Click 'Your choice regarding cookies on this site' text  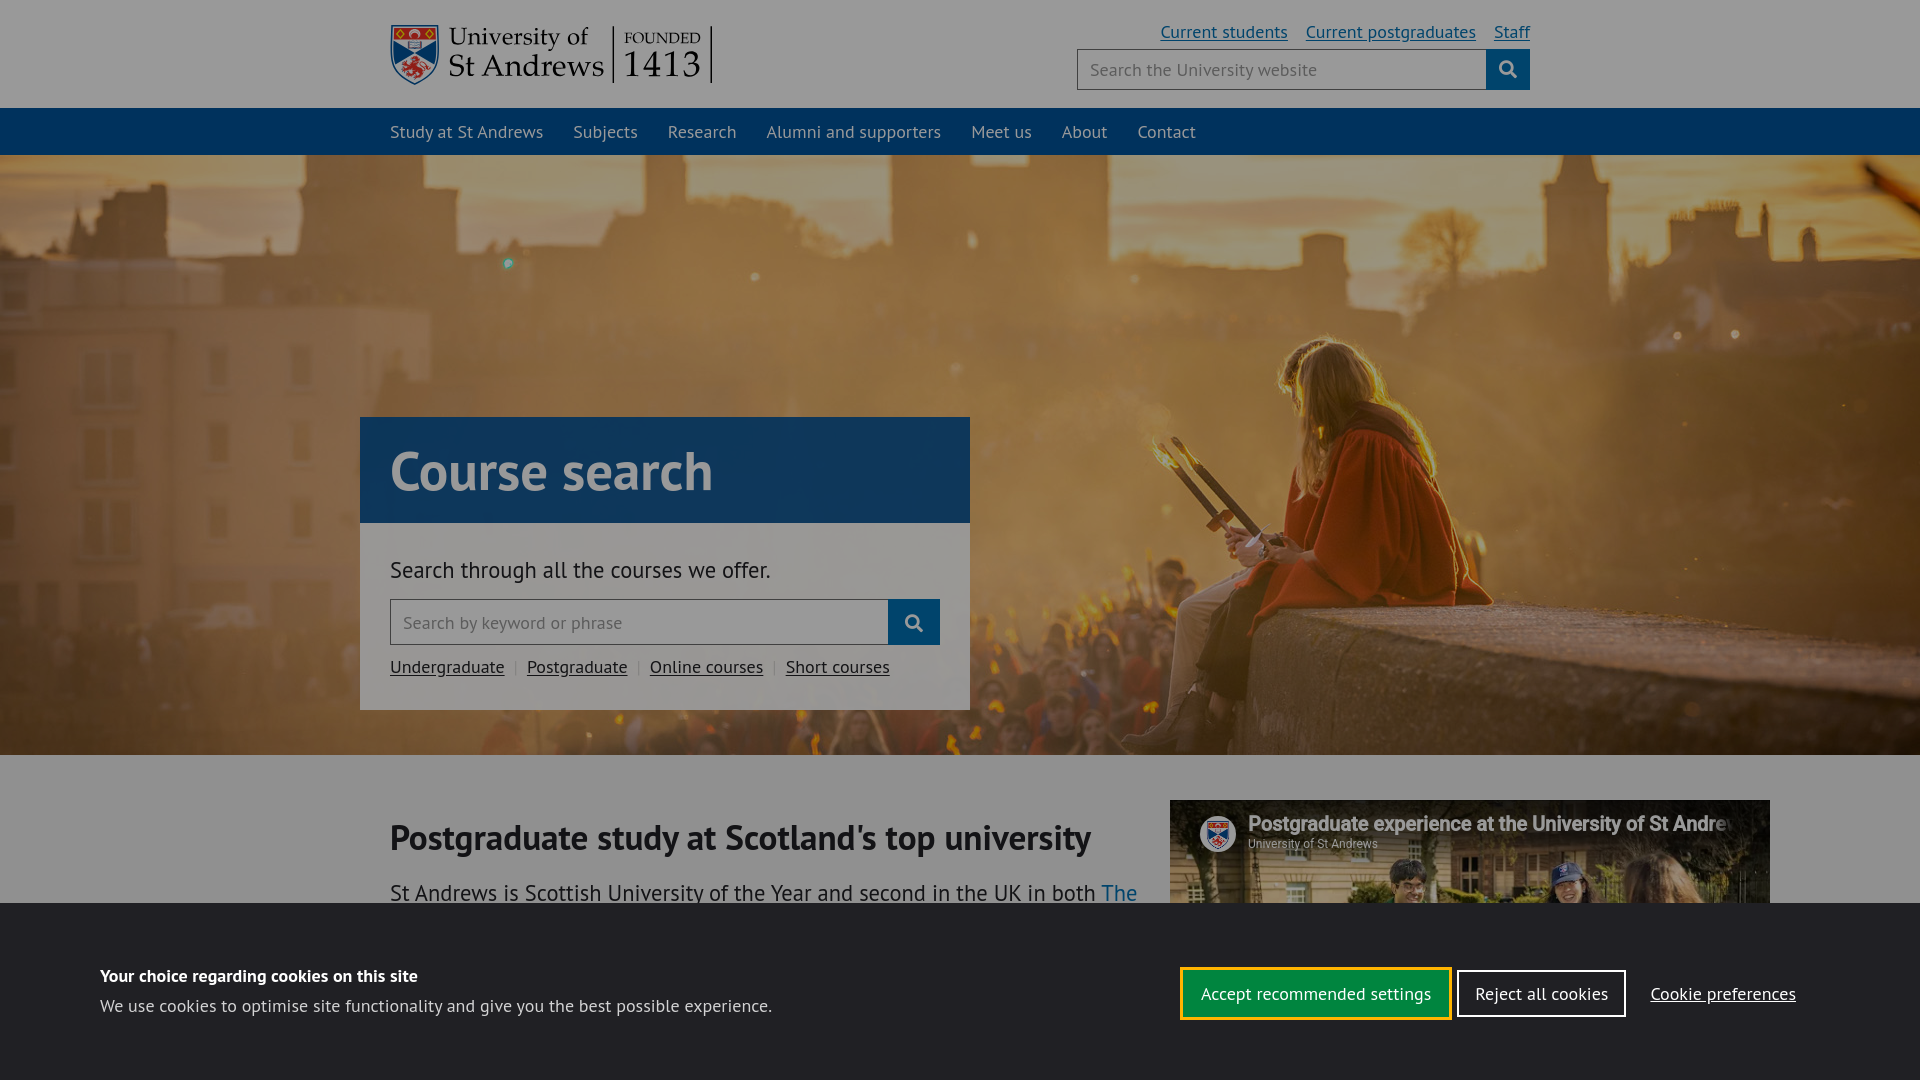pos(259,976)
